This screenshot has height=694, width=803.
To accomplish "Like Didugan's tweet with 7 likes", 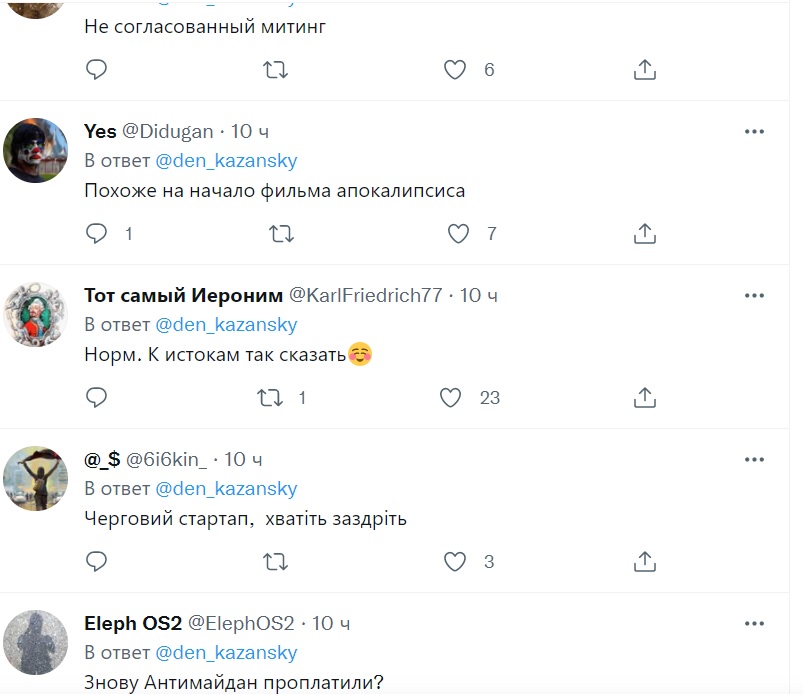I will 458,234.
